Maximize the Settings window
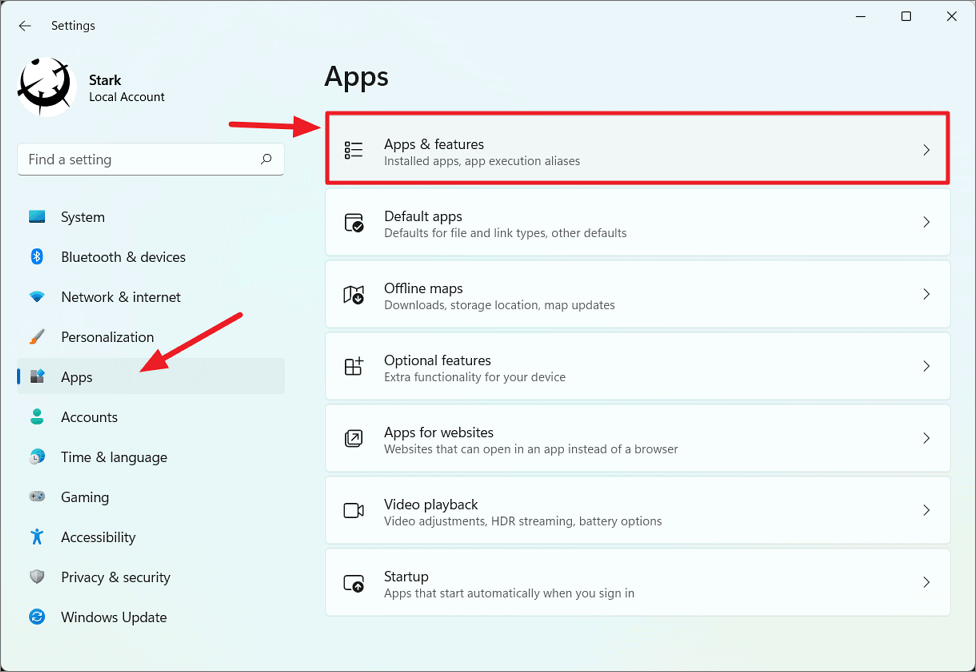The image size is (976, 672). [x=906, y=16]
